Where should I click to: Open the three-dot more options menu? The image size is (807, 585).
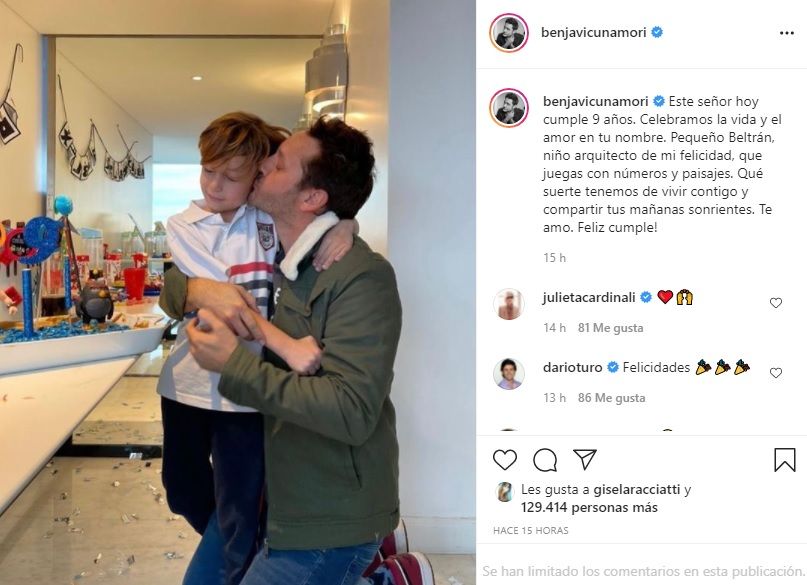[786, 33]
